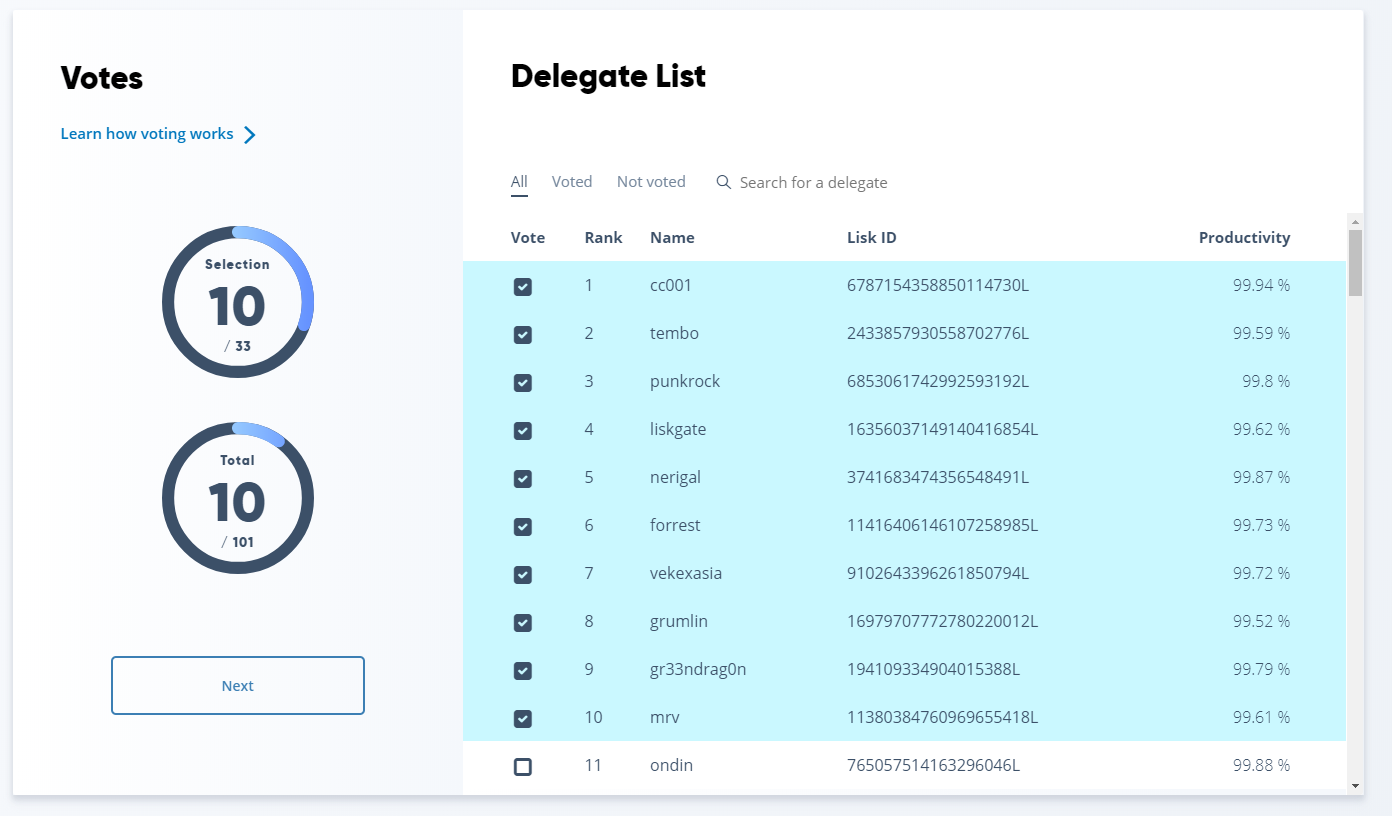Open the Learn how voting works link
1392x816 pixels.
coord(147,134)
